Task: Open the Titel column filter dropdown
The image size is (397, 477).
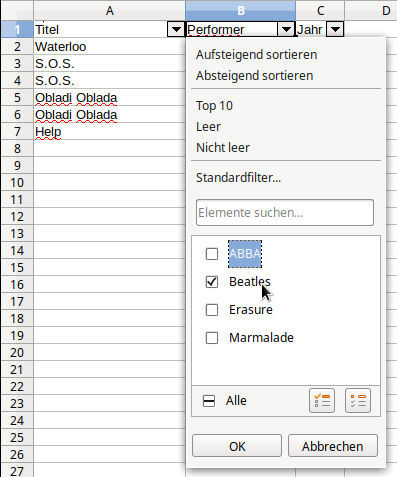Action: [x=176, y=30]
